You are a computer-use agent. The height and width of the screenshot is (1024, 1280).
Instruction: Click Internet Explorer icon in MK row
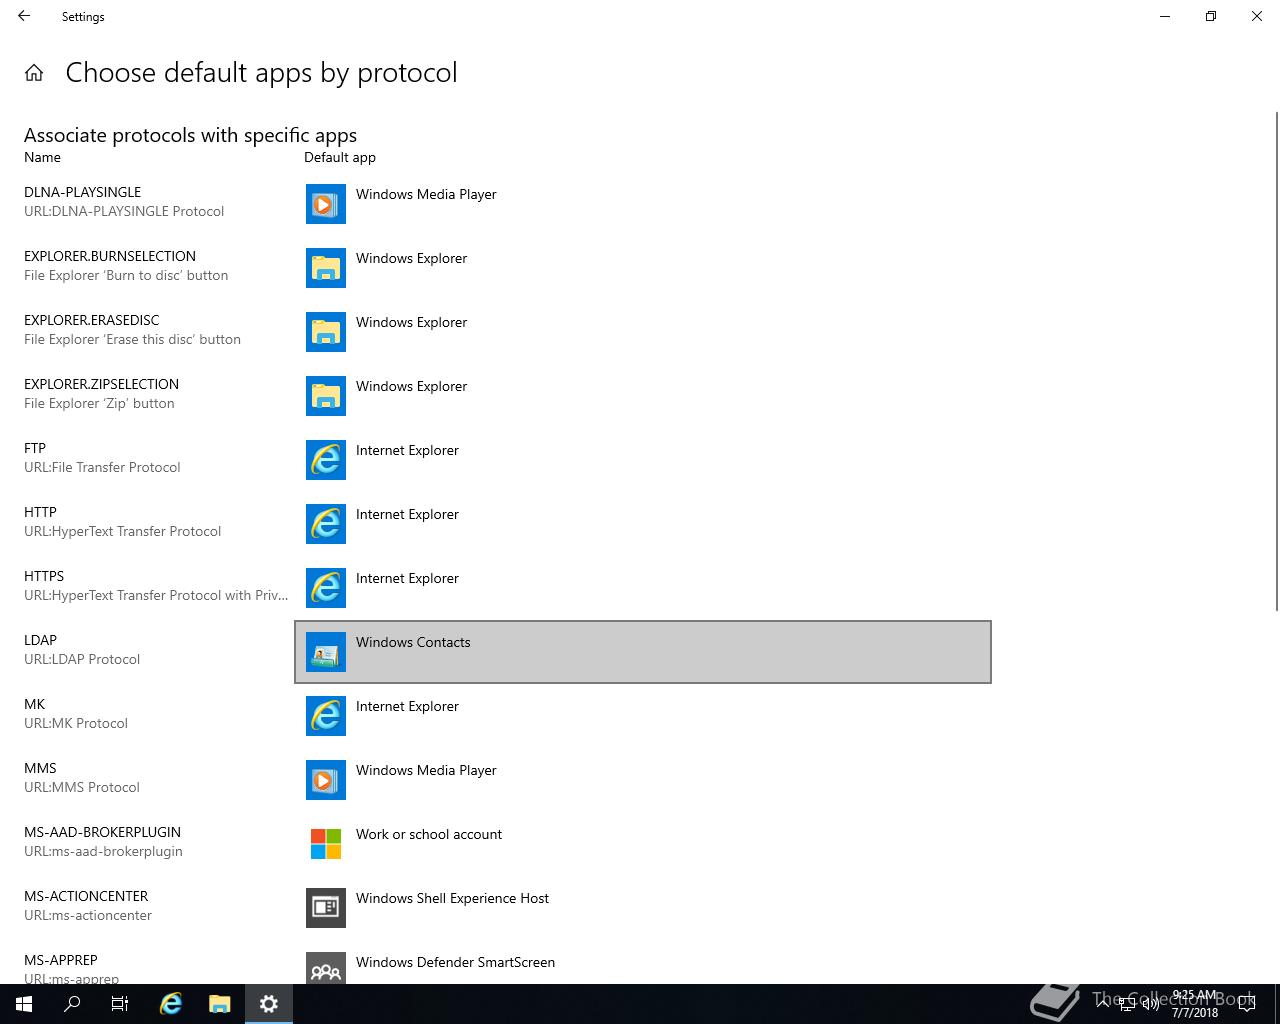[326, 716]
